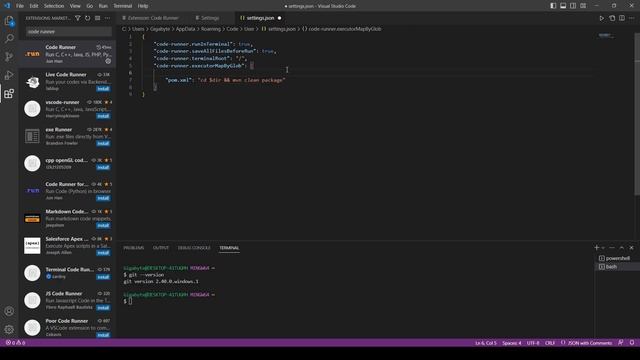This screenshot has height=360, width=640.
Task: Select the bash terminal entry
Action: tap(617, 267)
